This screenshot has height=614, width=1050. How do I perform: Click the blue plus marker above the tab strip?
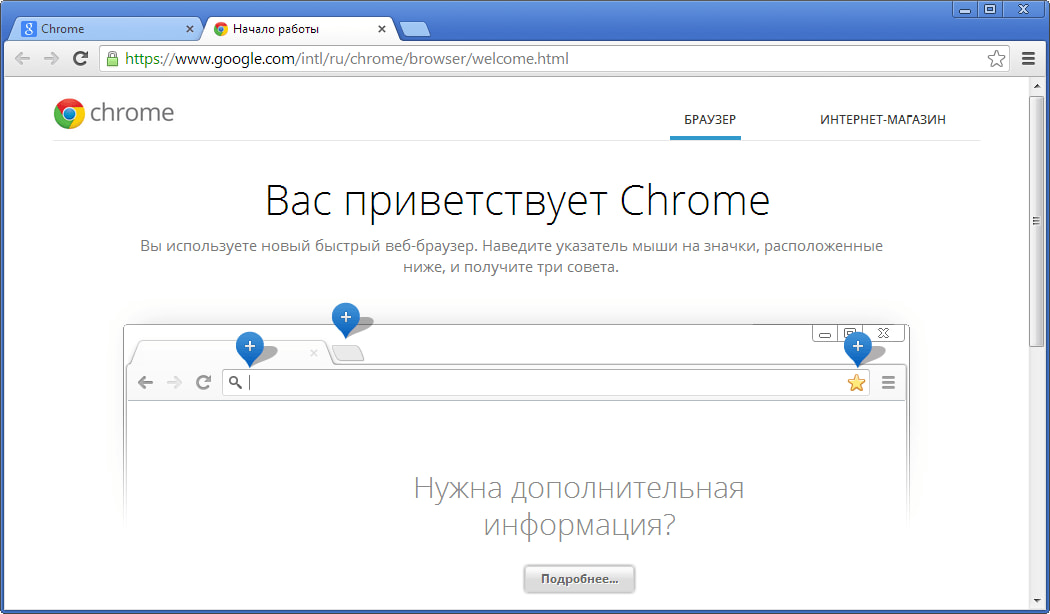coord(345,317)
